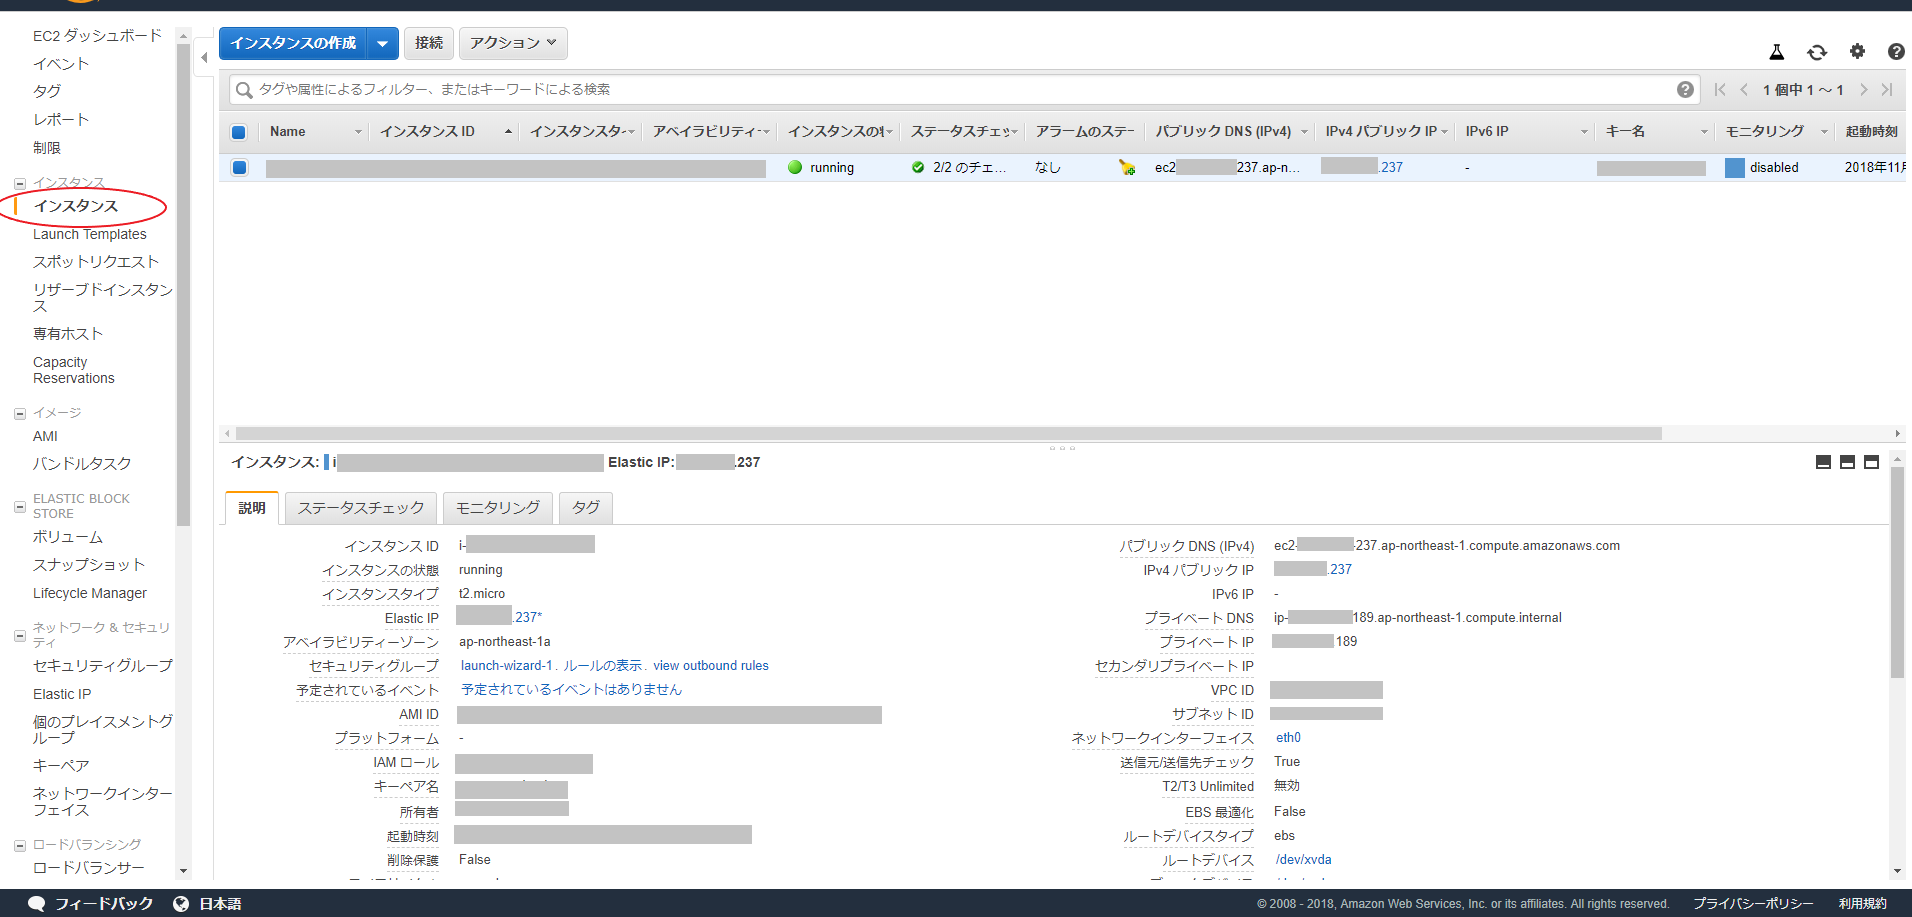Check the running instance's row checkbox
Image resolution: width=1912 pixels, height=917 pixels.
coord(238,167)
